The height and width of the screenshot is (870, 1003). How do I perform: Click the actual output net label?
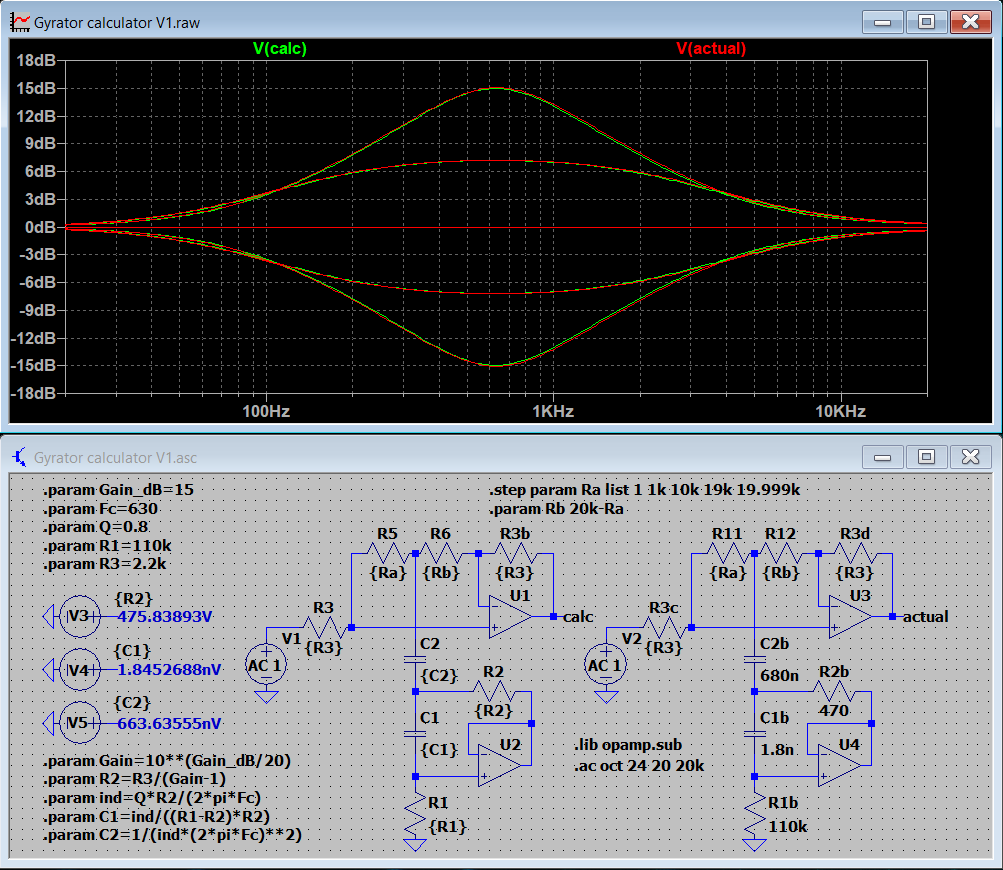(926, 617)
